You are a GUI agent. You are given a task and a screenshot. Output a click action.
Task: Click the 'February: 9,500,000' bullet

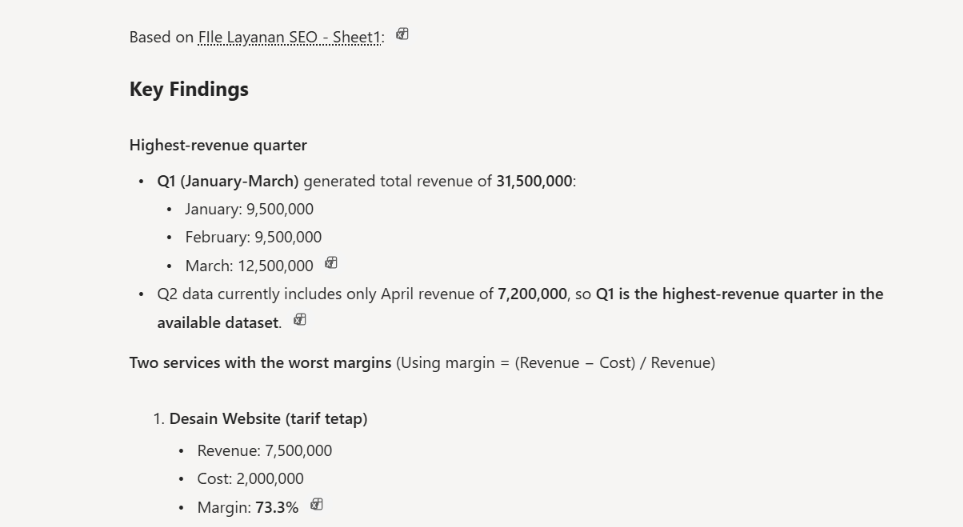253,237
